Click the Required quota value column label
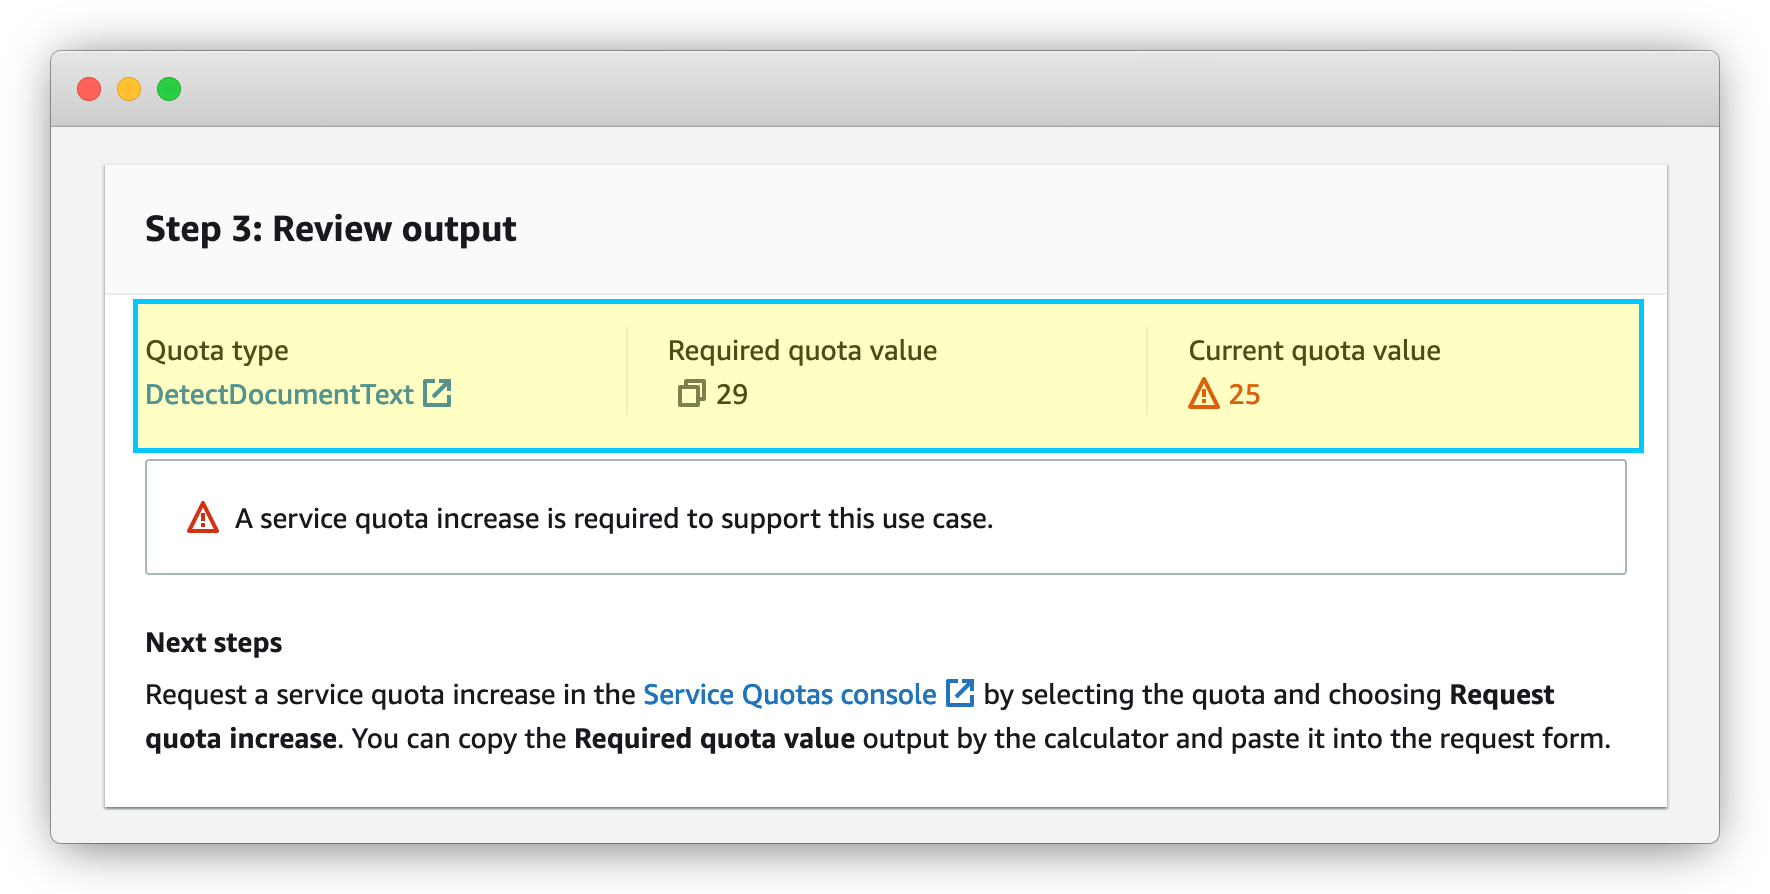The width and height of the screenshot is (1770, 894). tap(802, 351)
